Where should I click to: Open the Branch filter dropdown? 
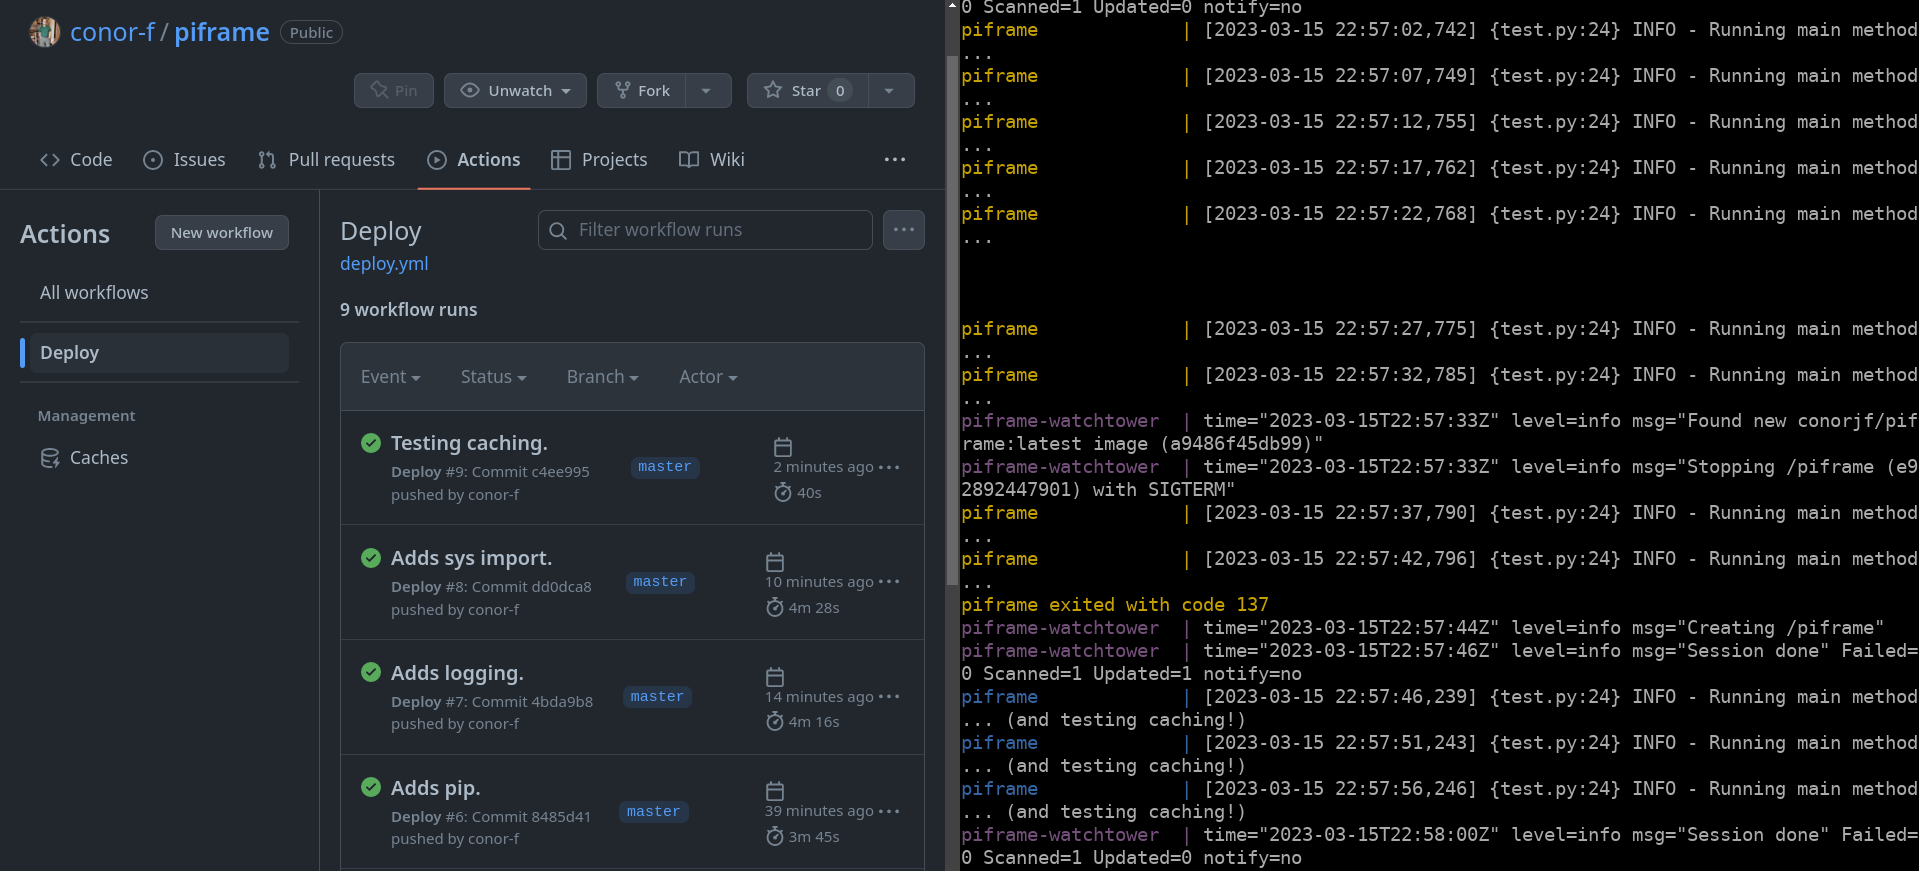point(602,377)
